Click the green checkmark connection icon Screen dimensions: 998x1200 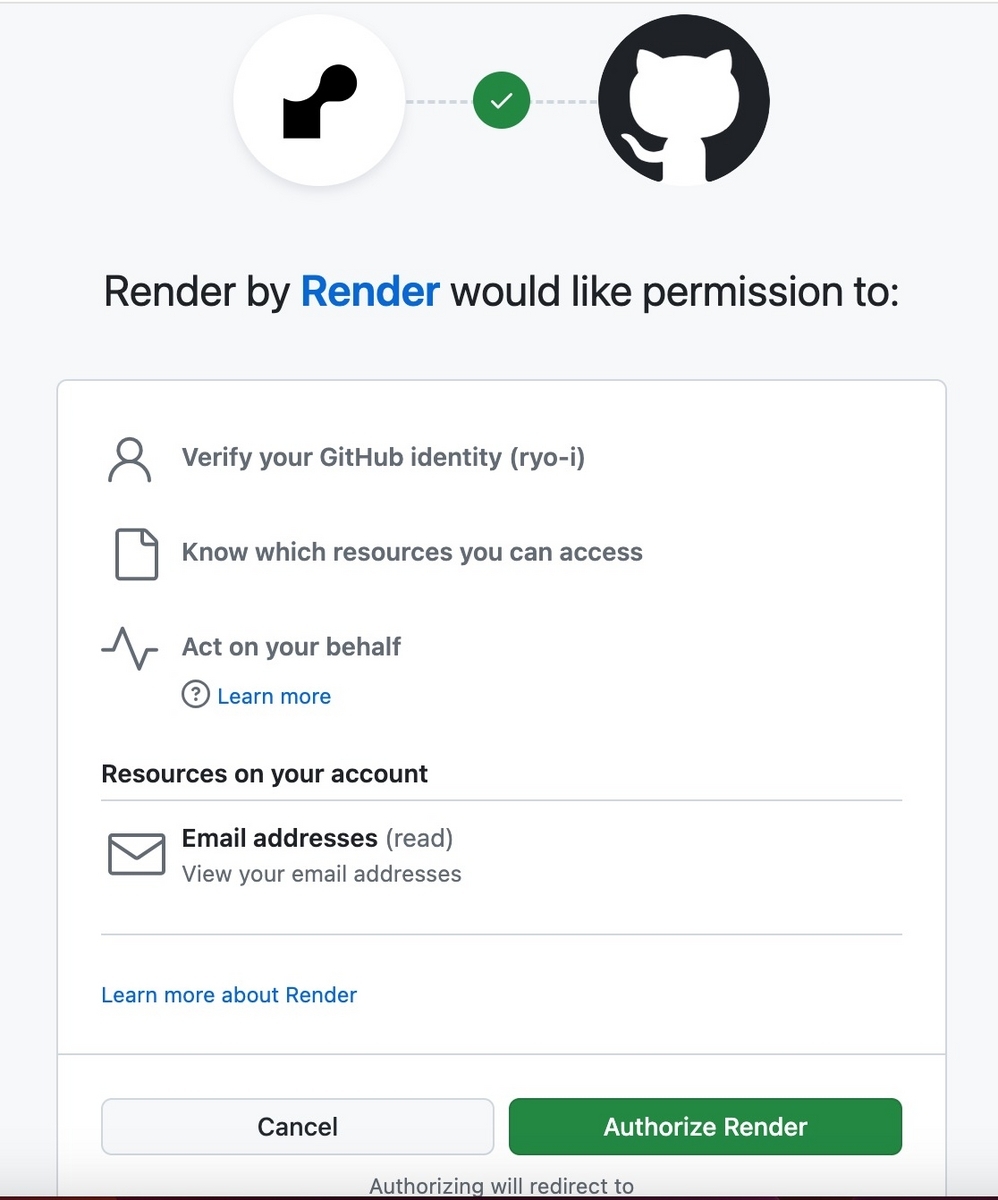[x=502, y=101]
